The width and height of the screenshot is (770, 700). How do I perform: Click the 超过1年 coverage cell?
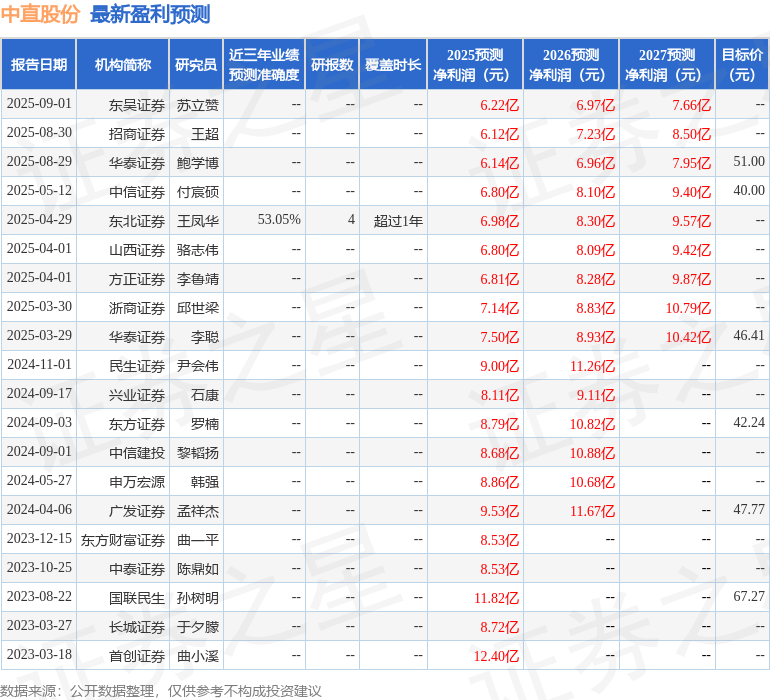tap(398, 221)
